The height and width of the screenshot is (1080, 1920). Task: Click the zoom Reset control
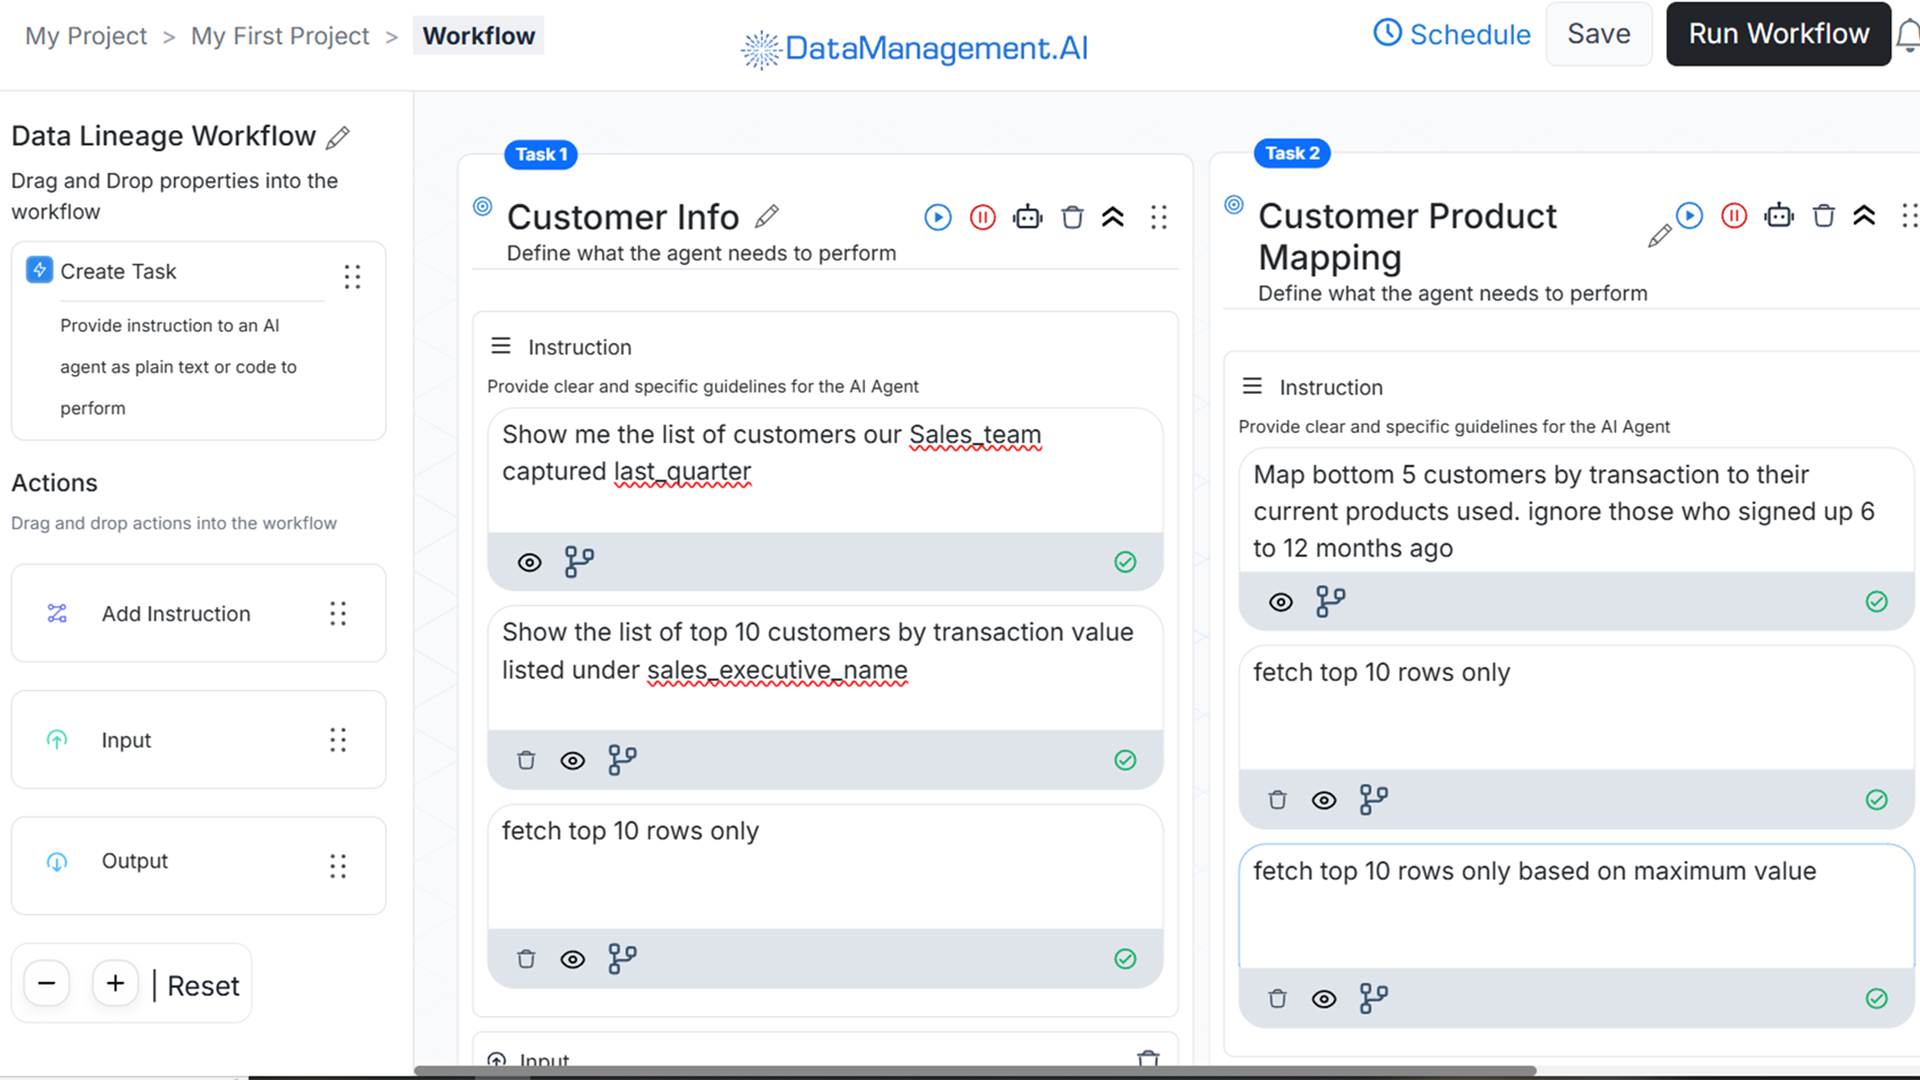coord(202,985)
